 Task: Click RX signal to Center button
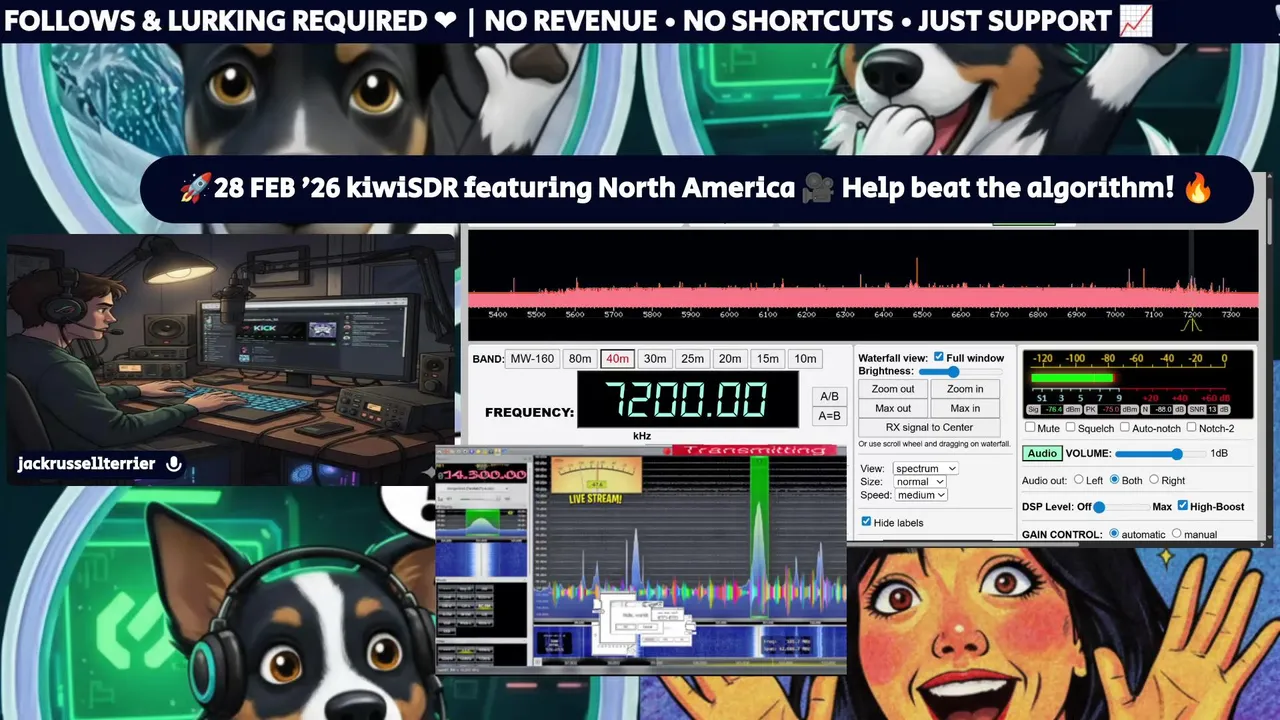tap(929, 427)
